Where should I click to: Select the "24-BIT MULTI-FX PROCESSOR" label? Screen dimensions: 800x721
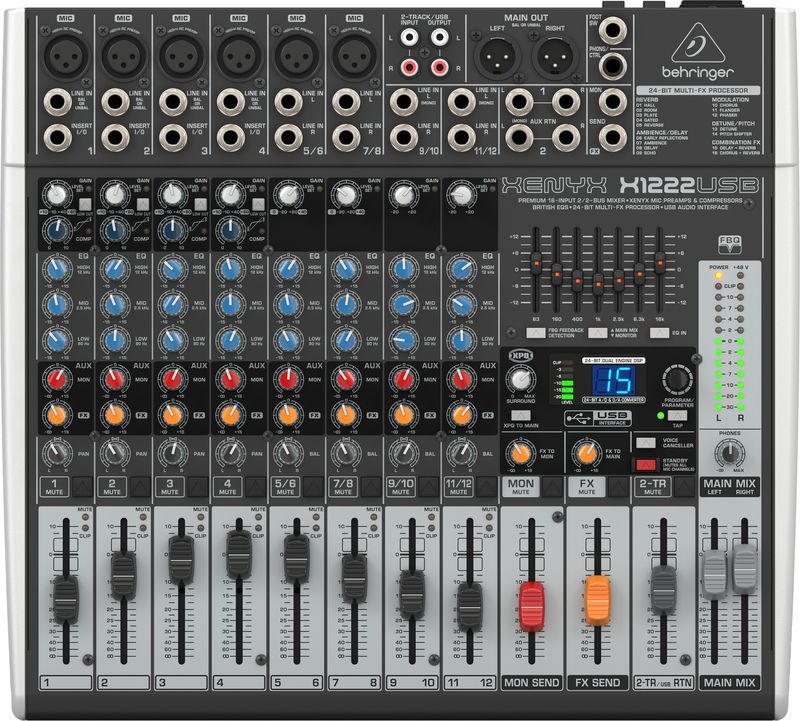(x=698, y=90)
